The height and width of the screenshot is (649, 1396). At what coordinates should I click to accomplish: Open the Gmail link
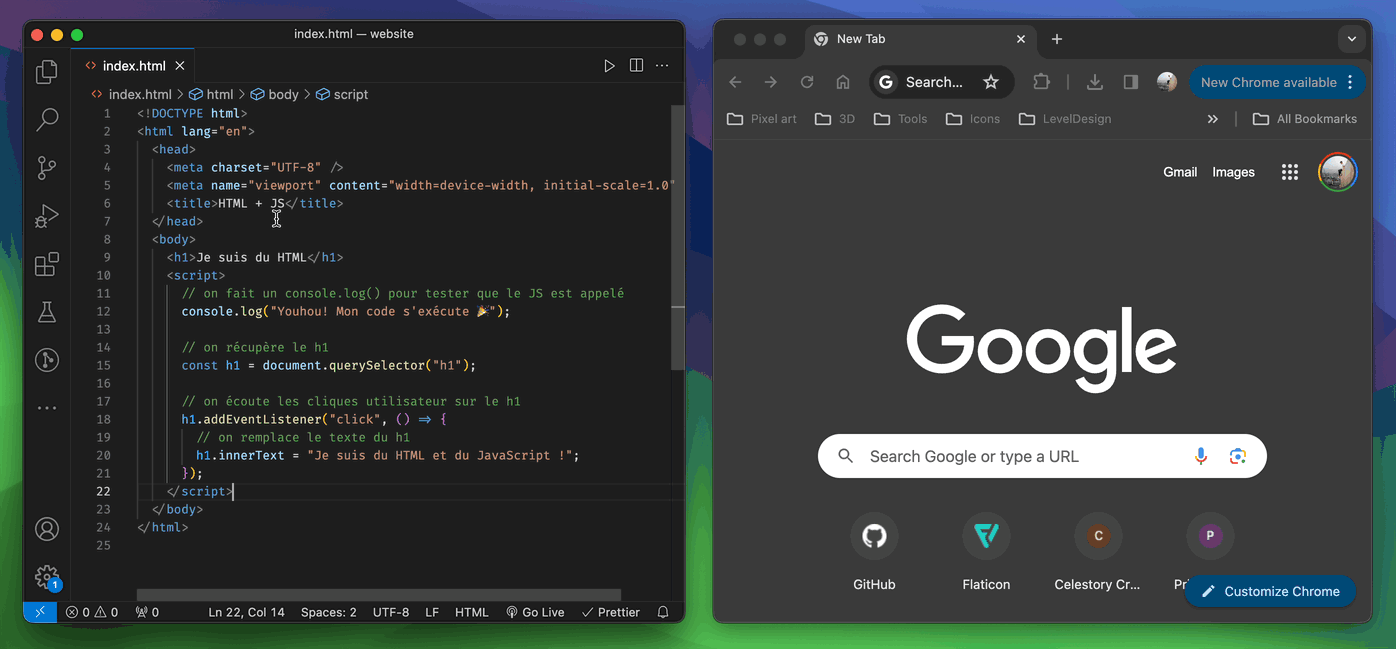tap(1180, 172)
